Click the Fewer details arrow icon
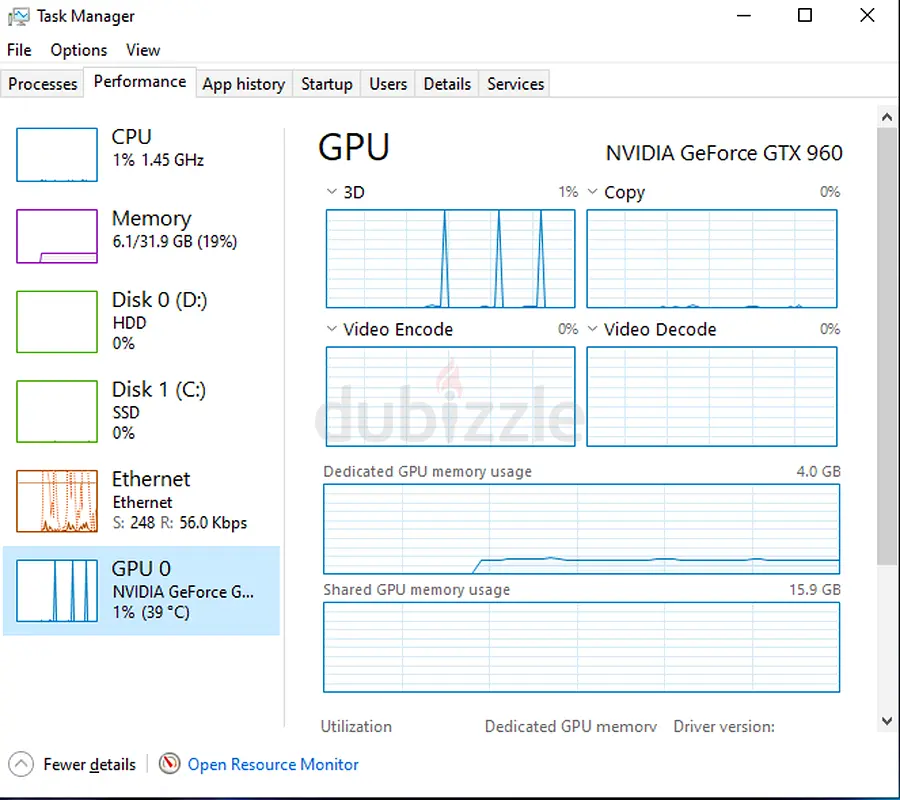900x800 pixels. click(x=21, y=764)
